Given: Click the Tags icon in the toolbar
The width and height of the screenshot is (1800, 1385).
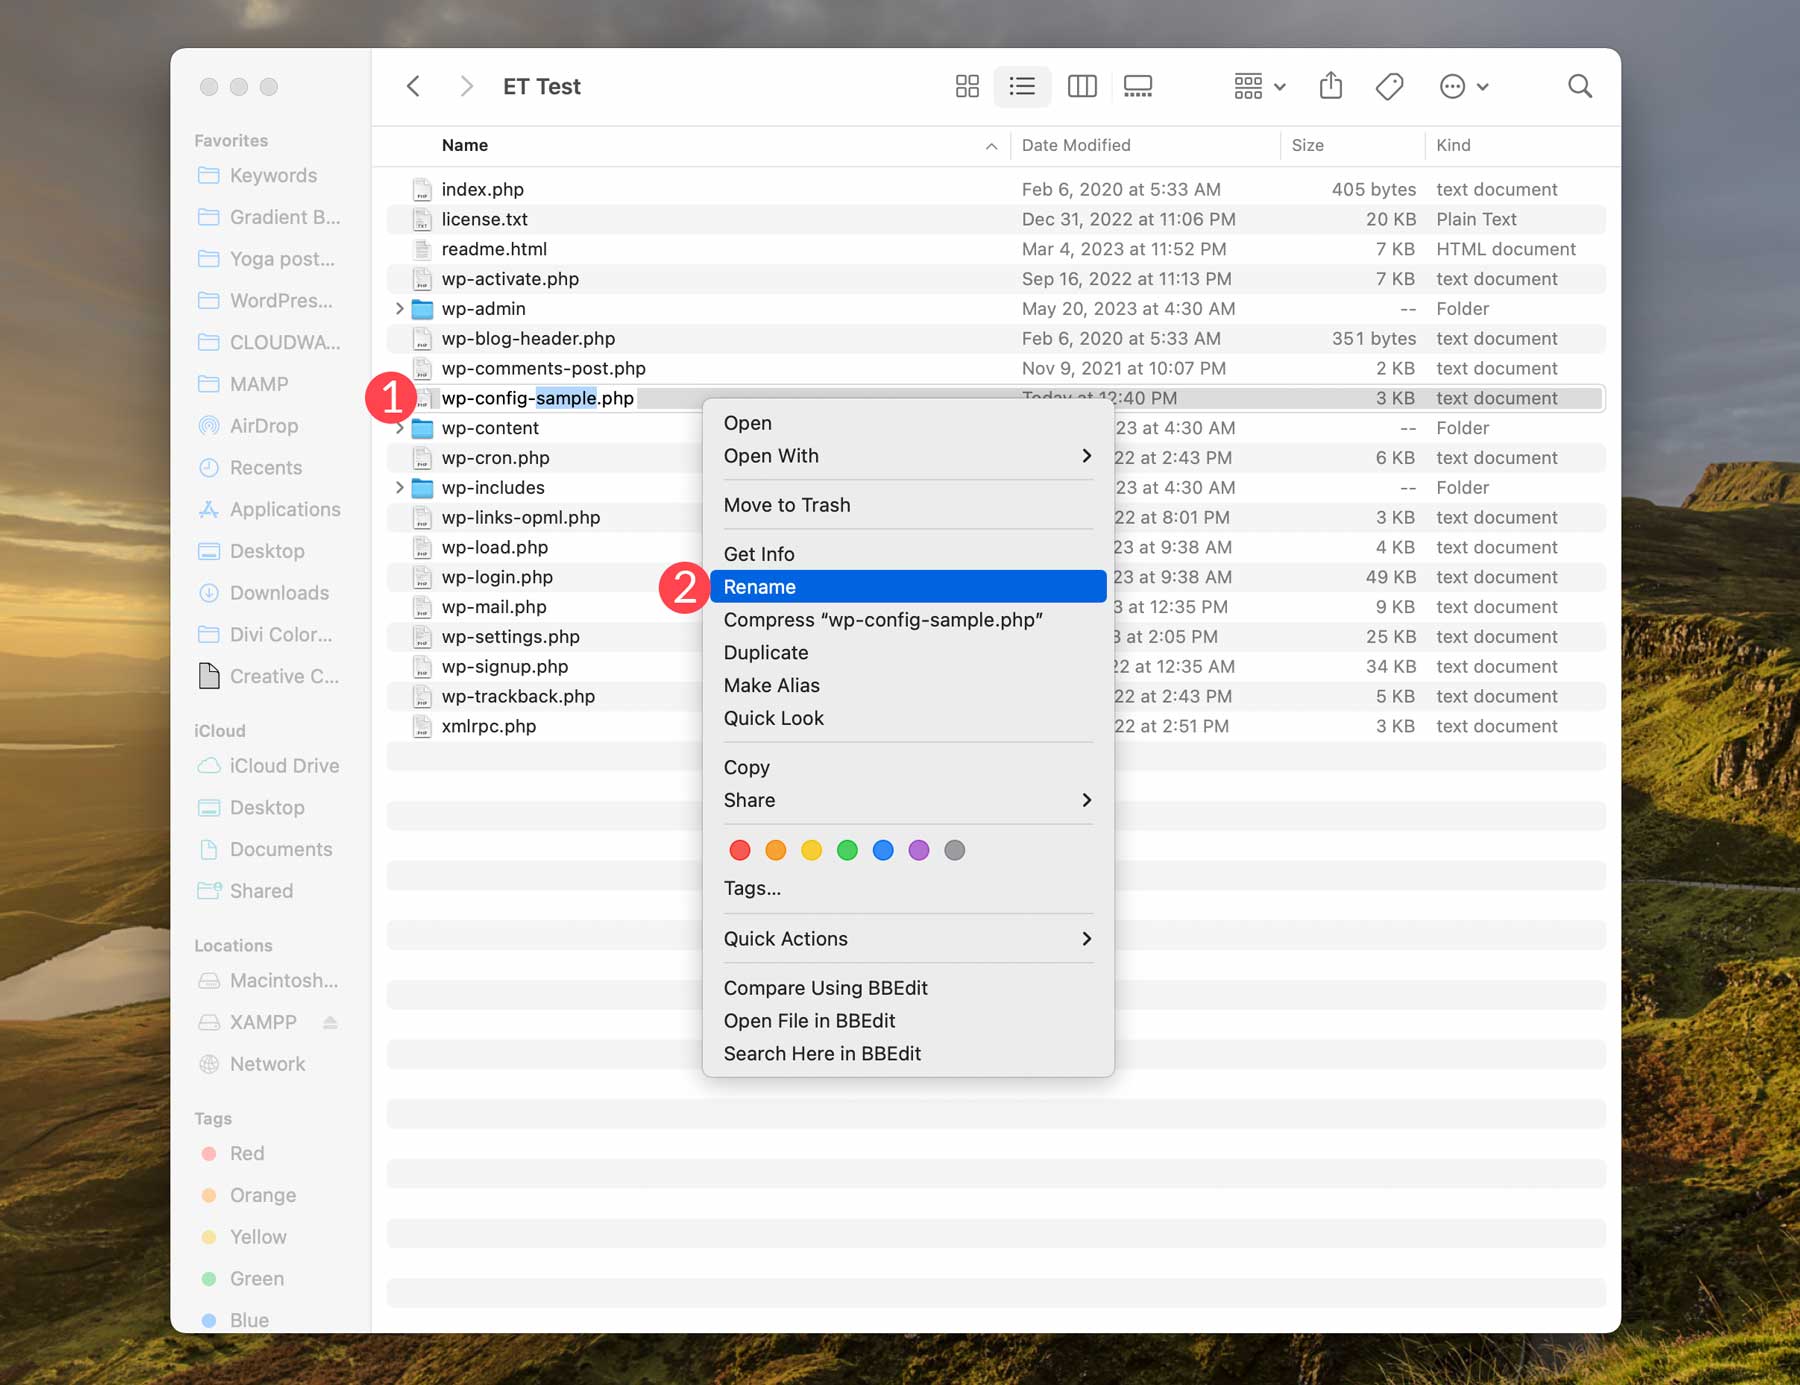Looking at the screenshot, I should pos(1389,86).
